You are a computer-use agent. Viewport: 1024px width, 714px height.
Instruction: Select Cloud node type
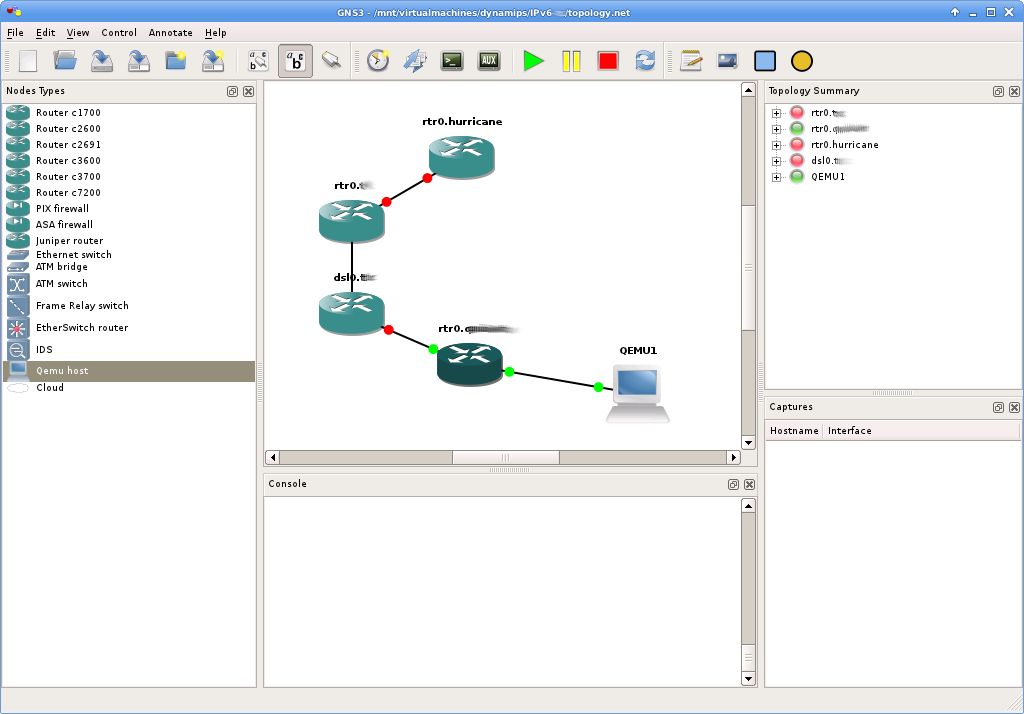tap(129, 387)
